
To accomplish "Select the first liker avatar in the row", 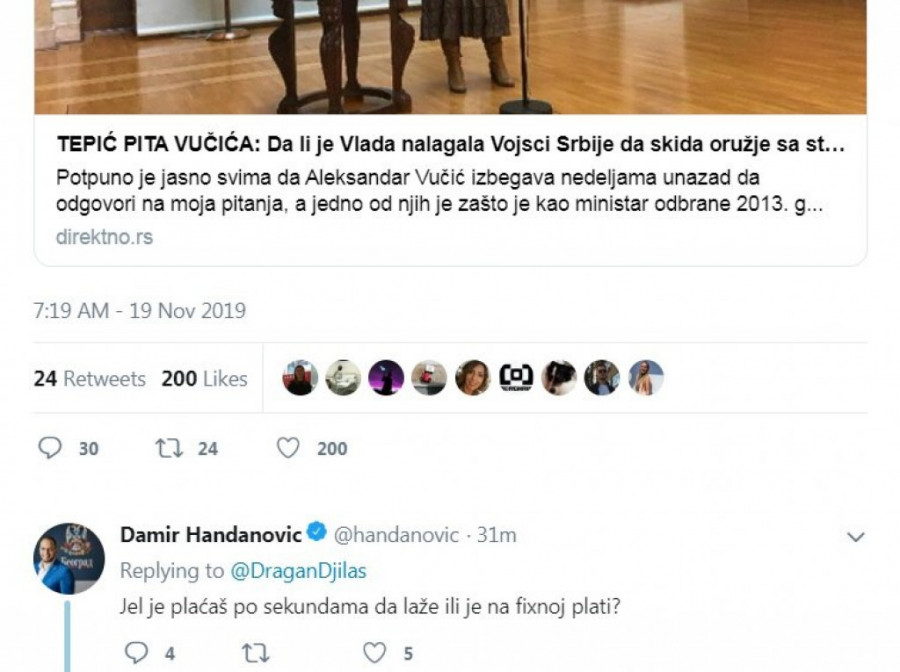I will point(300,378).
